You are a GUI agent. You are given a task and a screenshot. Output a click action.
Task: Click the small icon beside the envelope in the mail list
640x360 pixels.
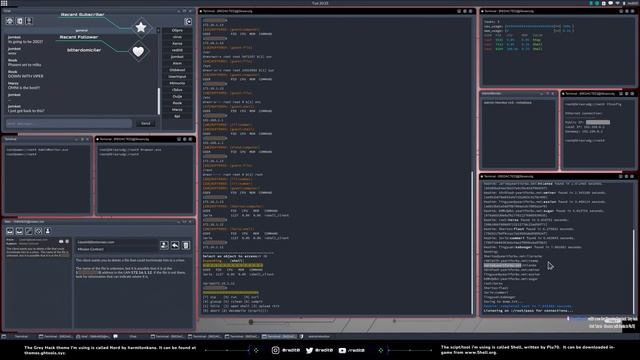[67, 241]
